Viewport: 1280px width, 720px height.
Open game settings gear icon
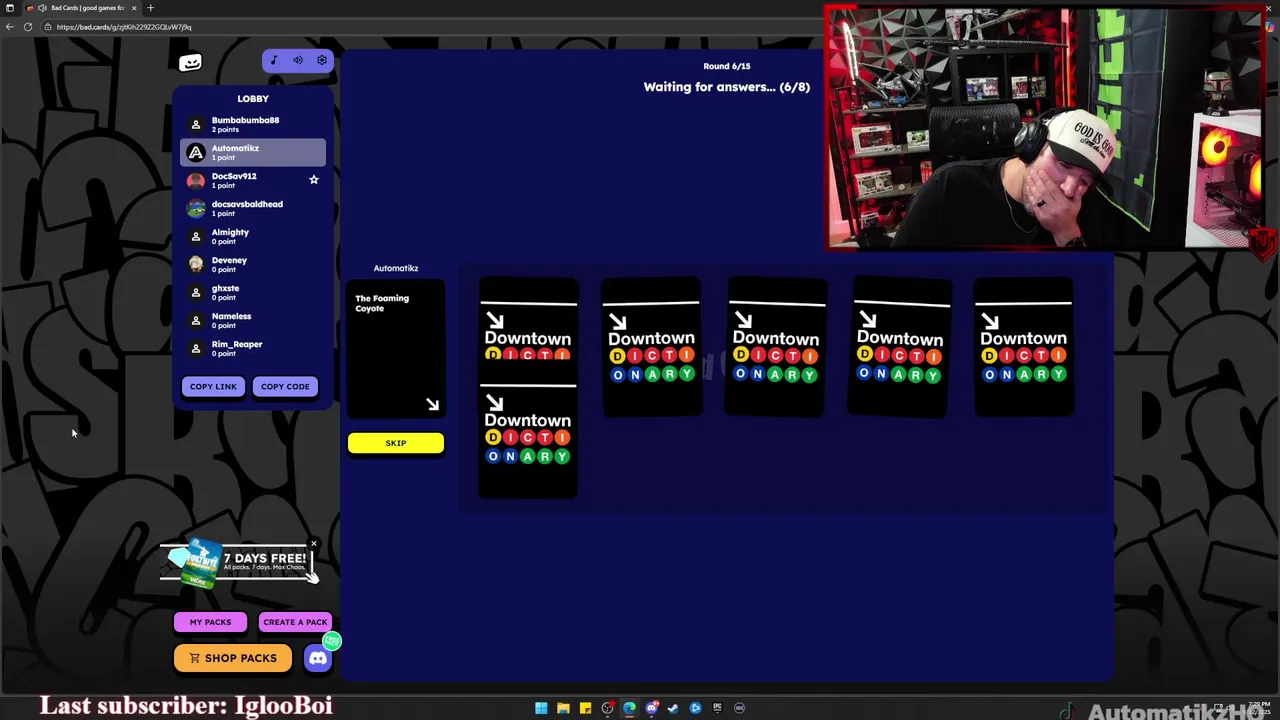321,60
